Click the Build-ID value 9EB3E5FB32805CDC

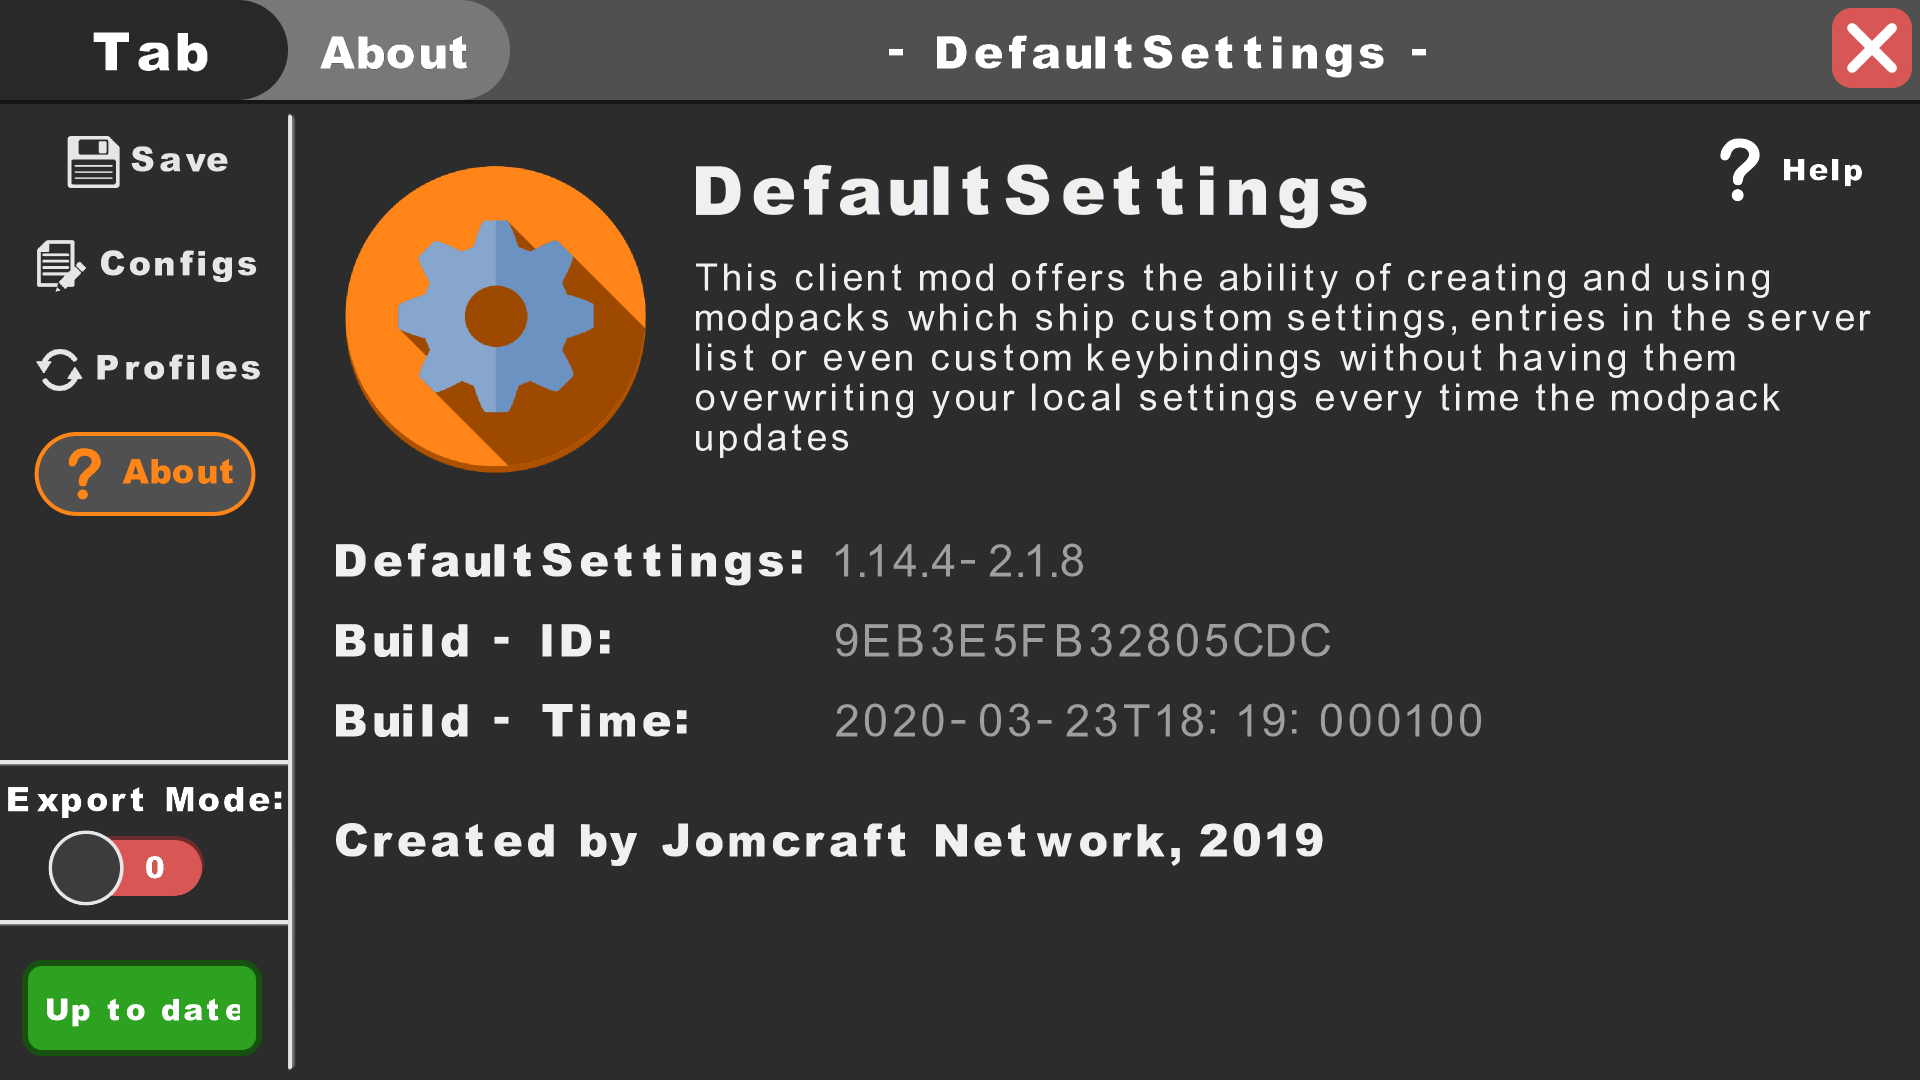point(1082,641)
